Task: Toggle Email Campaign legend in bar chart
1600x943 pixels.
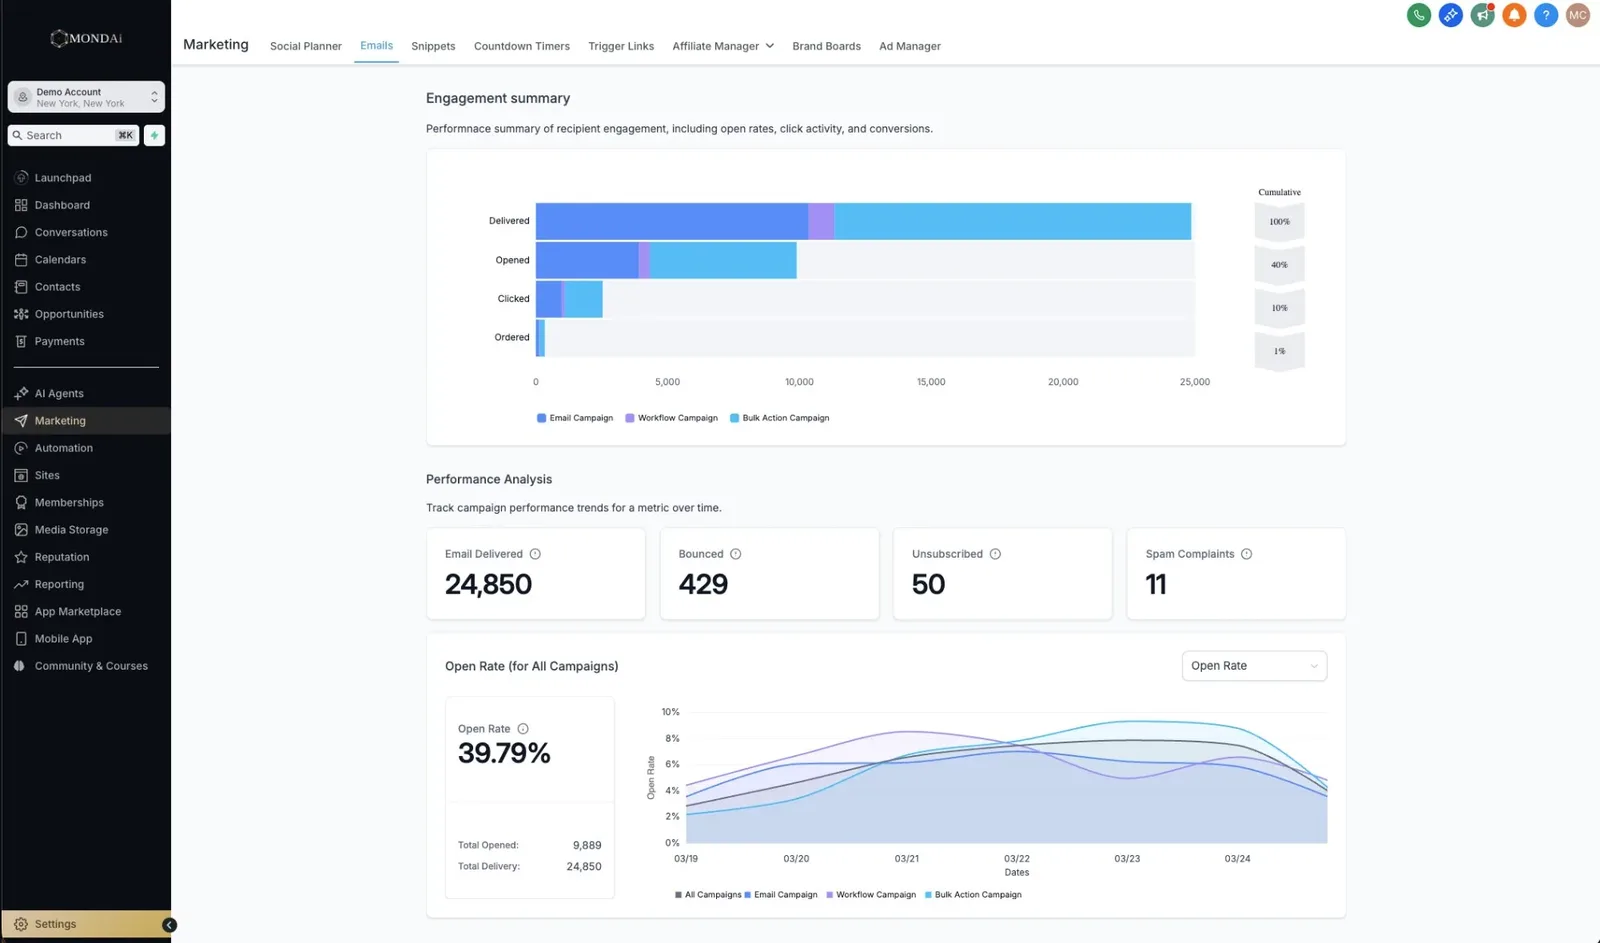Action: [x=575, y=418]
